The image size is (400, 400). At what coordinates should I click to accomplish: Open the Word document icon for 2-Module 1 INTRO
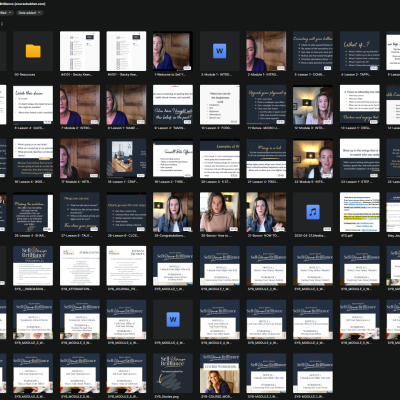(219, 51)
